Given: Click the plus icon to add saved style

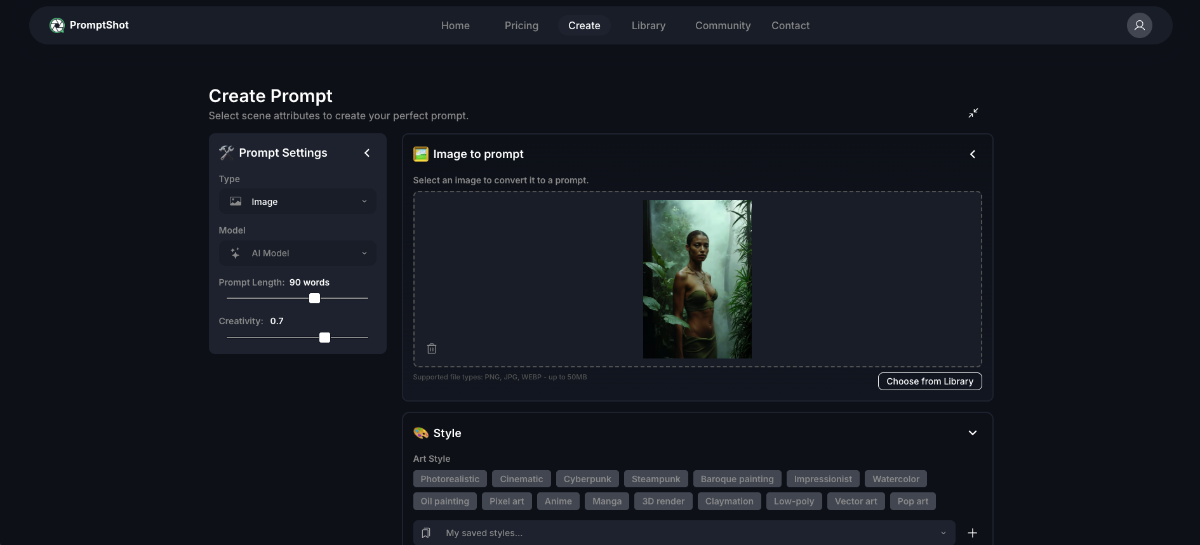Looking at the screenshot, I should (972, 533).
